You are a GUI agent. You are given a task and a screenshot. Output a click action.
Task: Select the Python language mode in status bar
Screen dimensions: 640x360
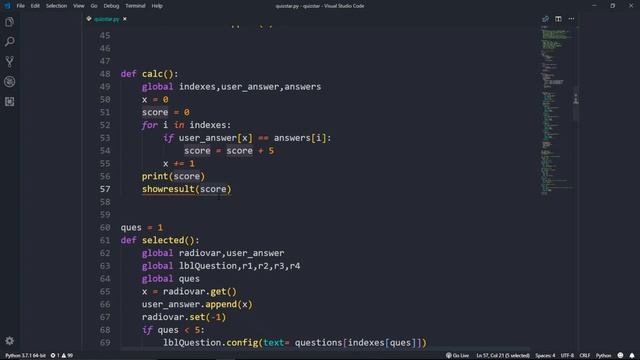[603, 356]
